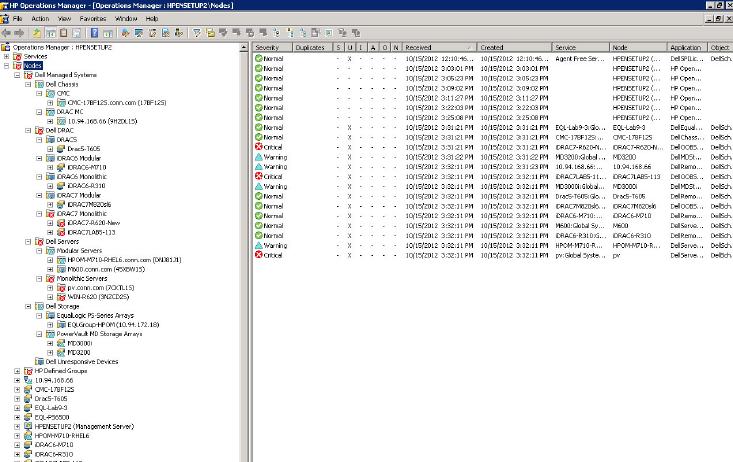Image resolution: width=733 pixels, height=462 pixels.
Task: Click the HP Defined Groups icon
Action: 28,371
